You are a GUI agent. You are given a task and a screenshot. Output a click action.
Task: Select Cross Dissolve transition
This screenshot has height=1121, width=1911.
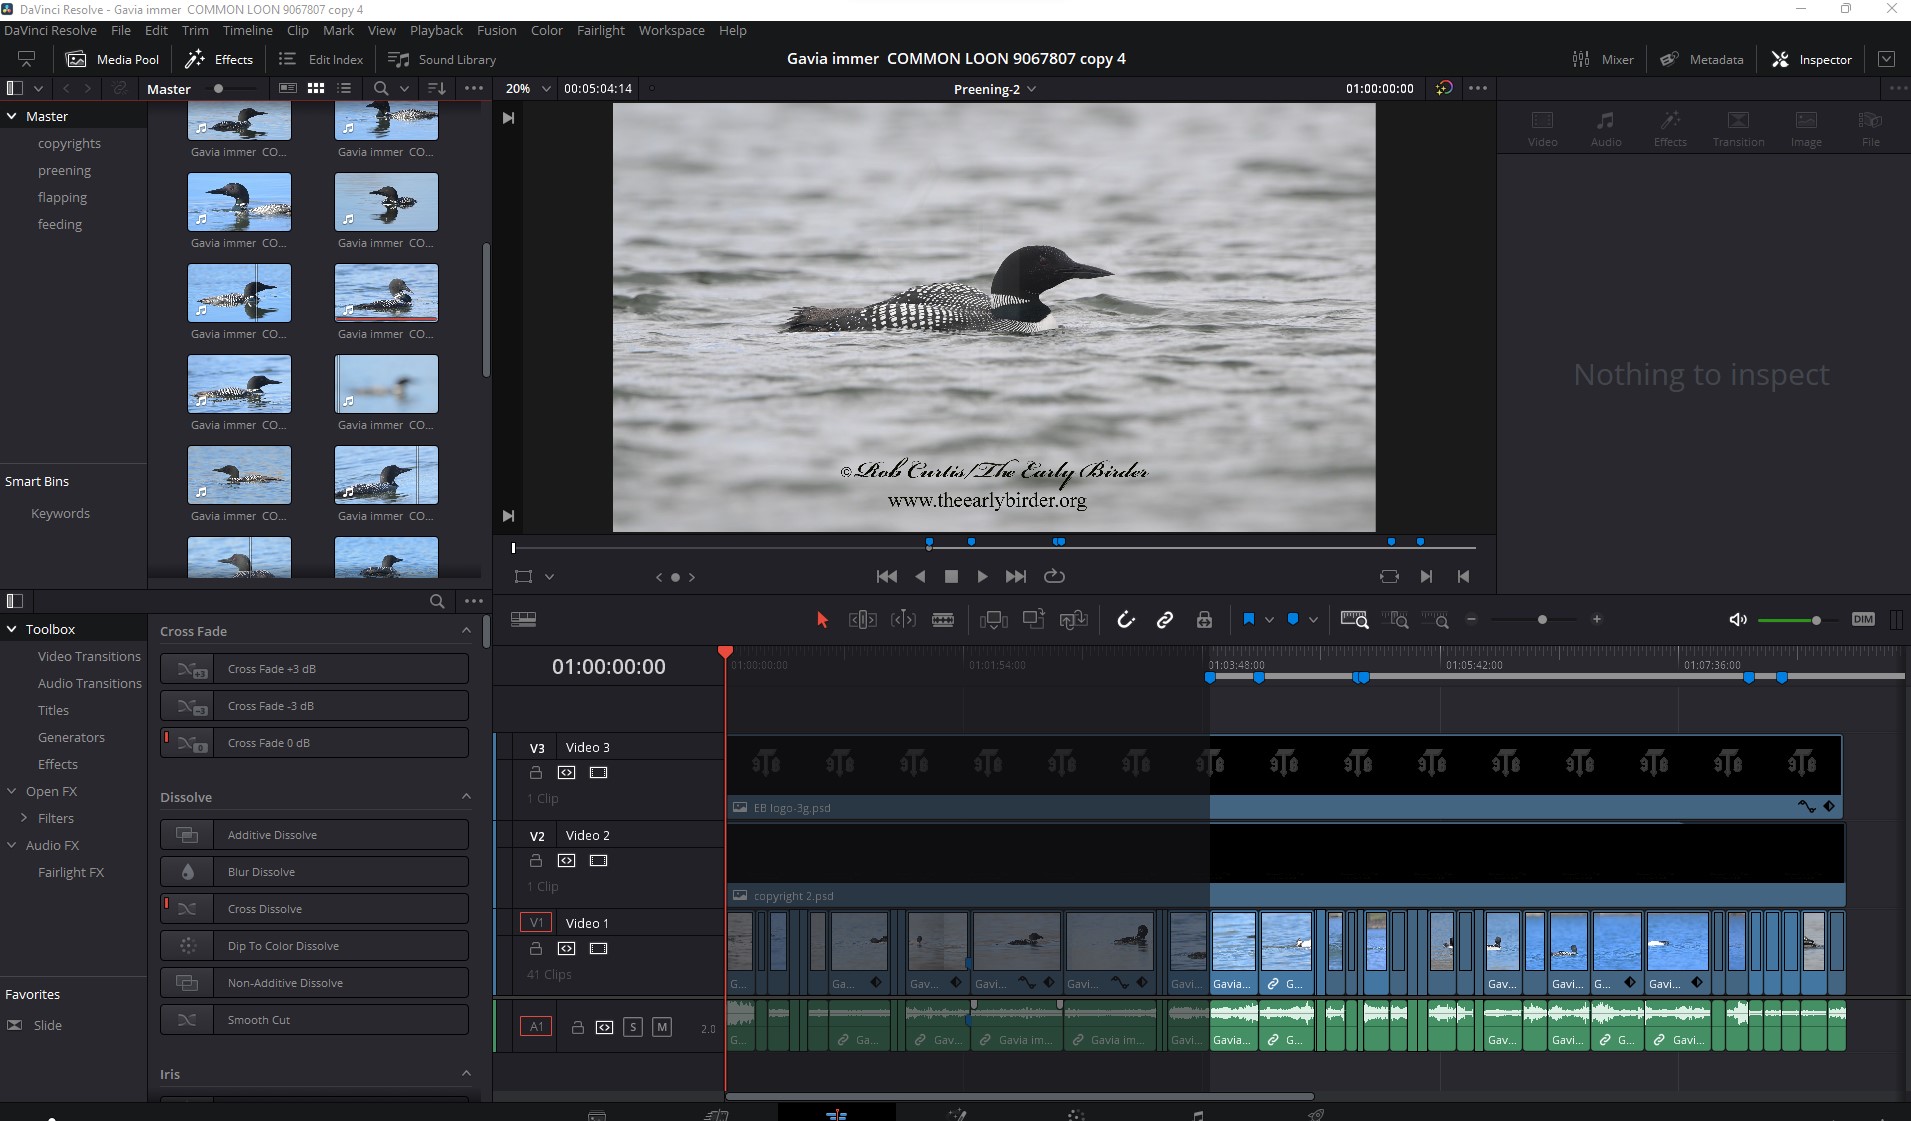314,908
